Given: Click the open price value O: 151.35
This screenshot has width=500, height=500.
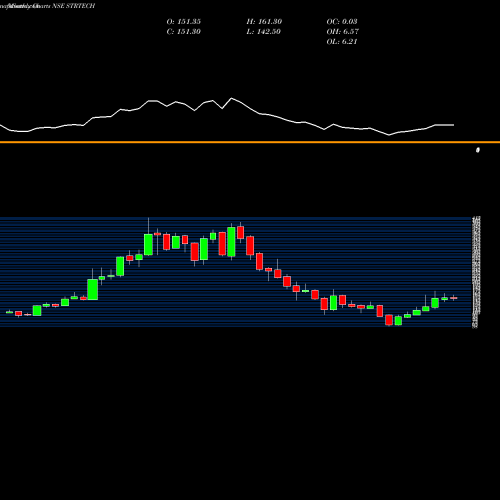Looking at the screenshot, I should [x=184, y=22].
